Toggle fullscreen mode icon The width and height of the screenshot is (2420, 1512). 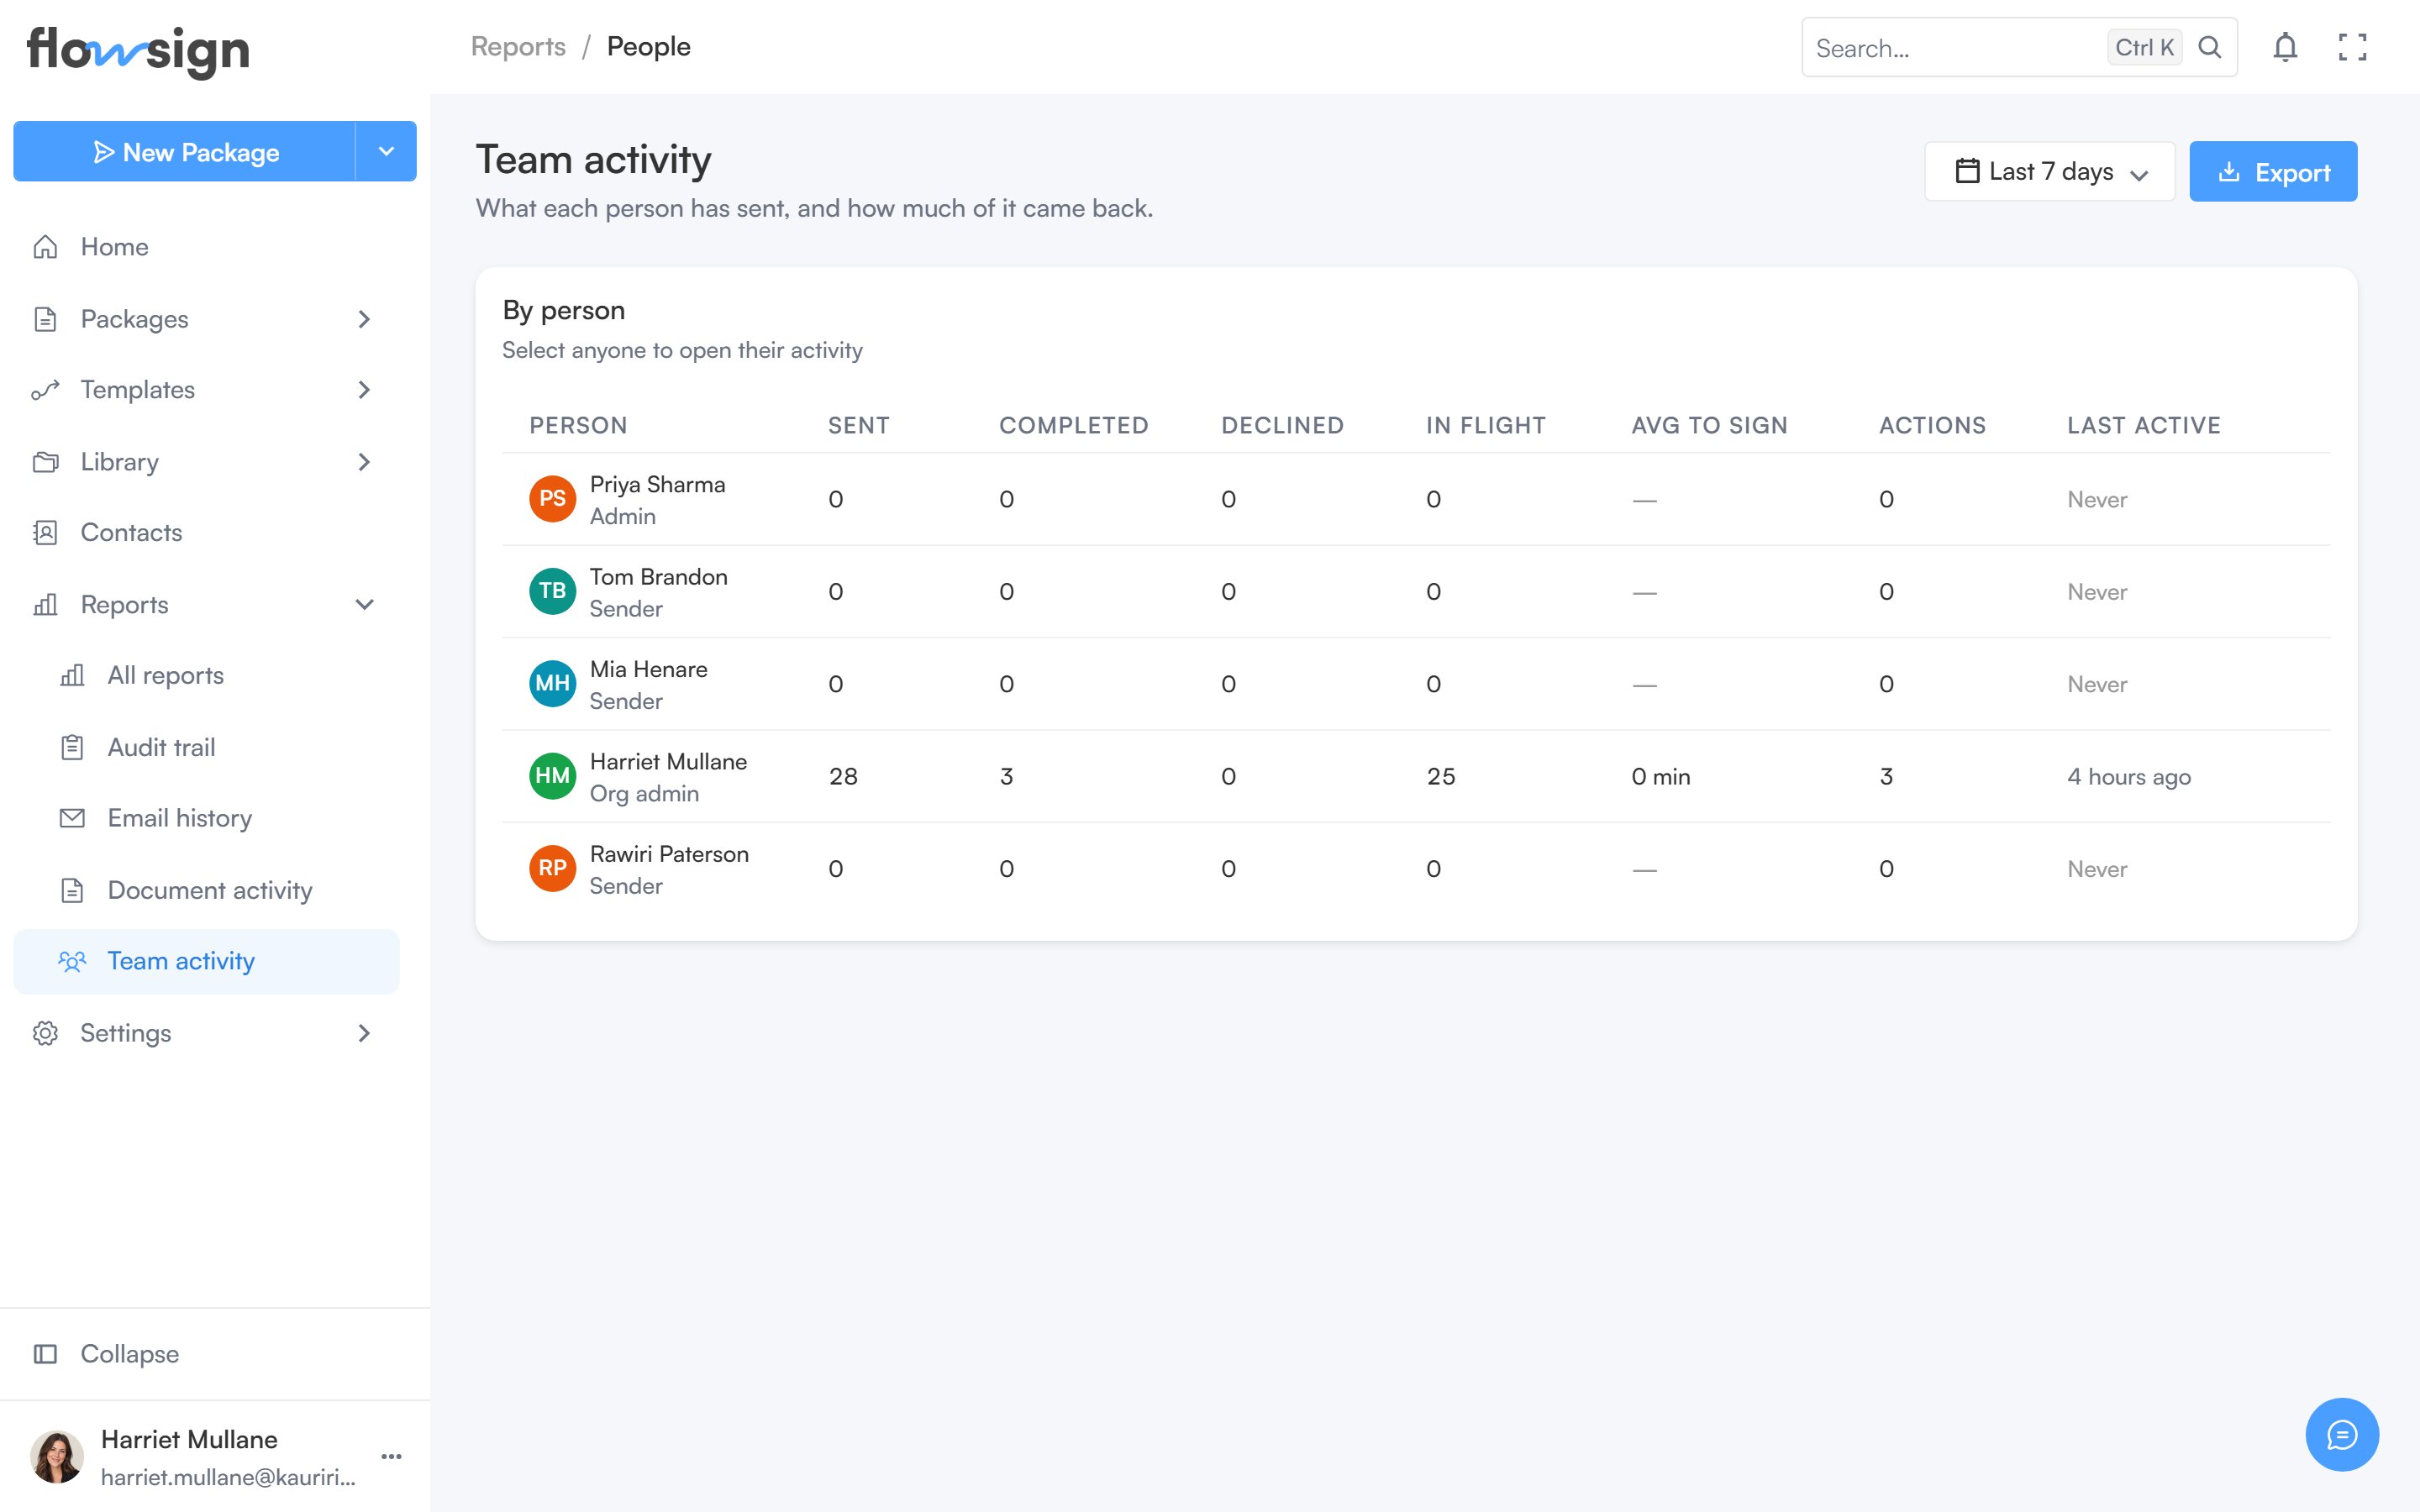coord(2352,47)
